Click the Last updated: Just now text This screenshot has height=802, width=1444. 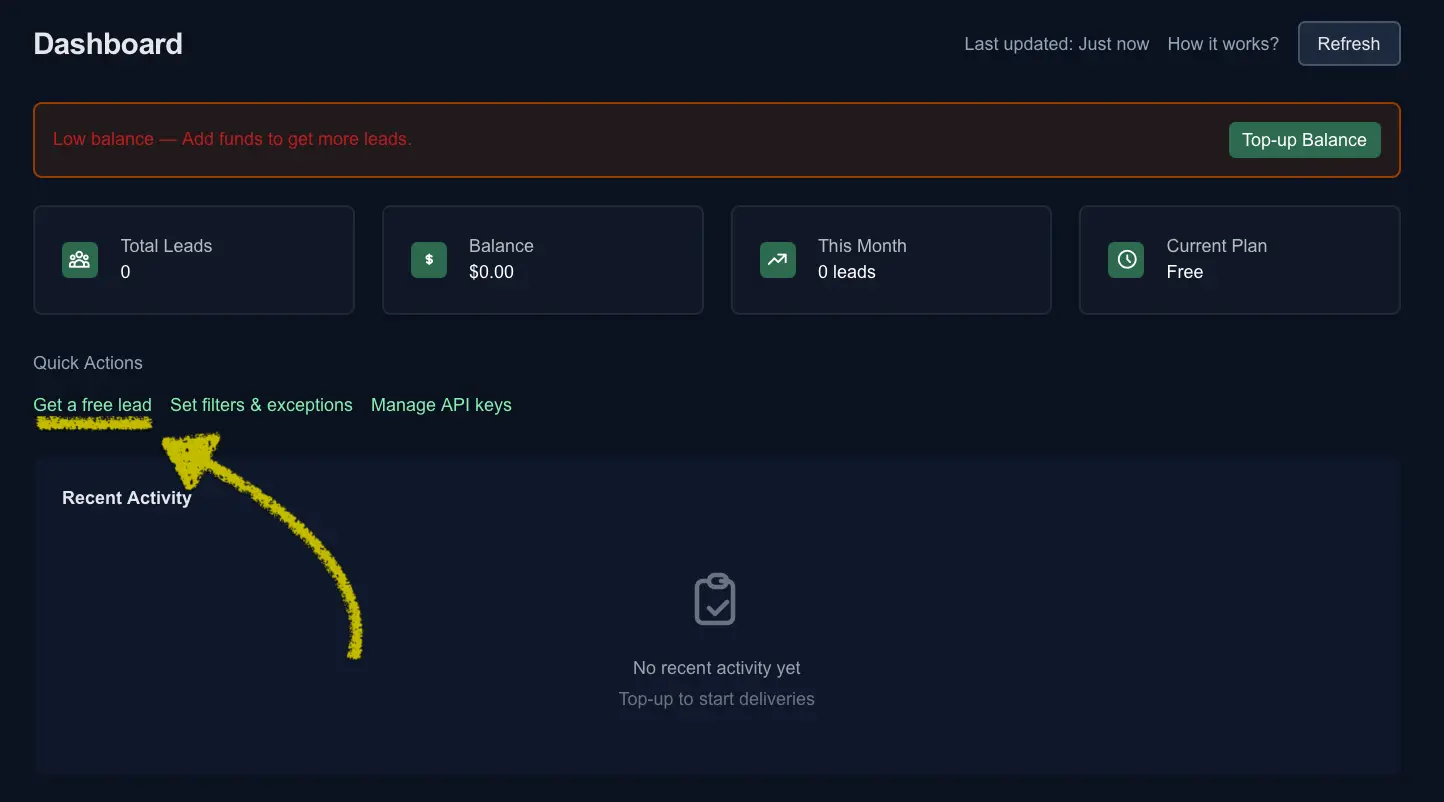tap(1055, 43)
